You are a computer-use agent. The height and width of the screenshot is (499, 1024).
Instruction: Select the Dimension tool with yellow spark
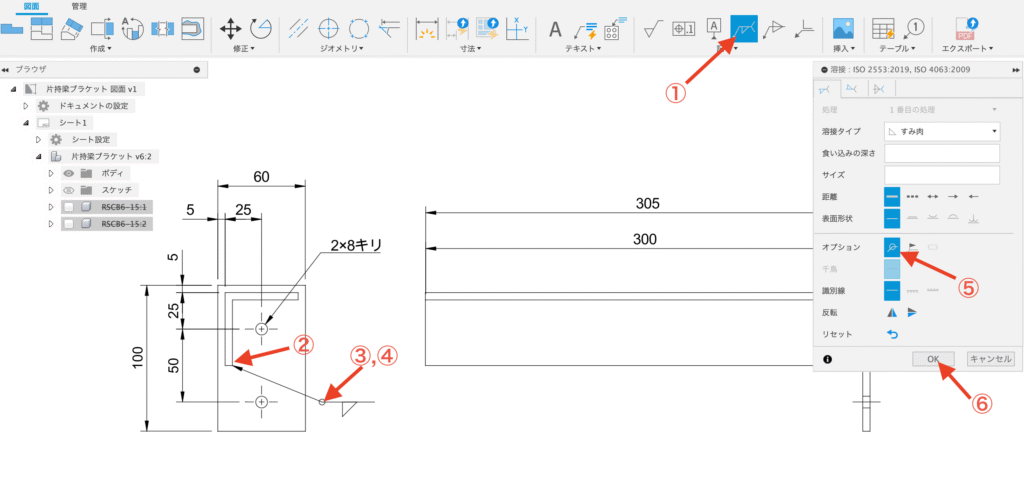[x=428, y=29]
